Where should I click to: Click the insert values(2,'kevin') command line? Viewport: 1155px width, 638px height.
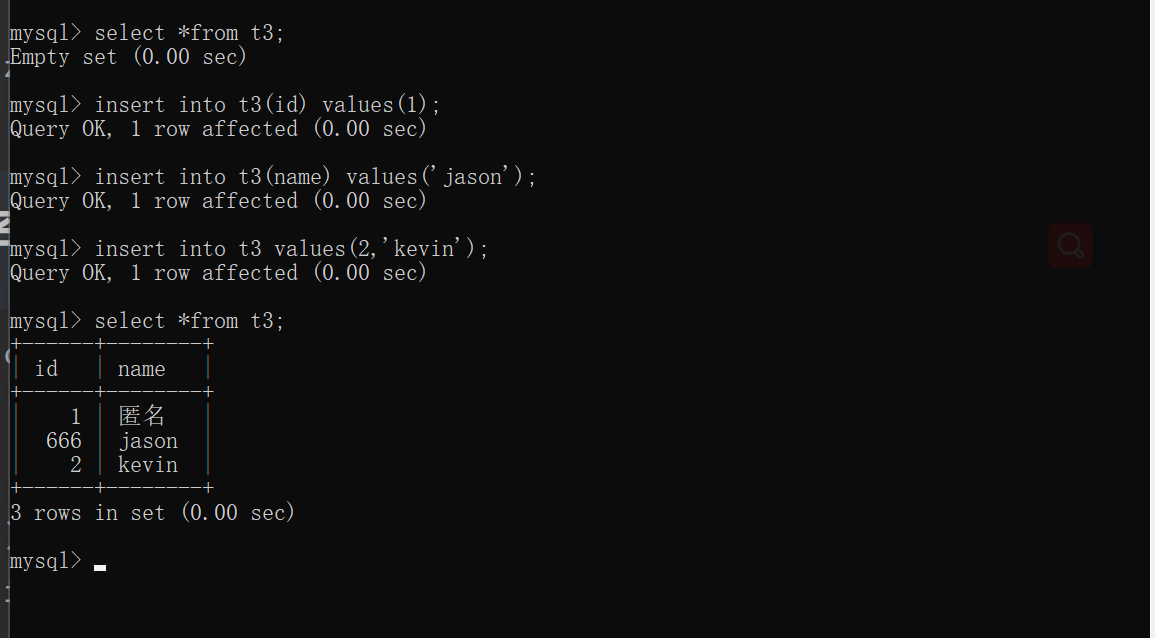point(291,249)
